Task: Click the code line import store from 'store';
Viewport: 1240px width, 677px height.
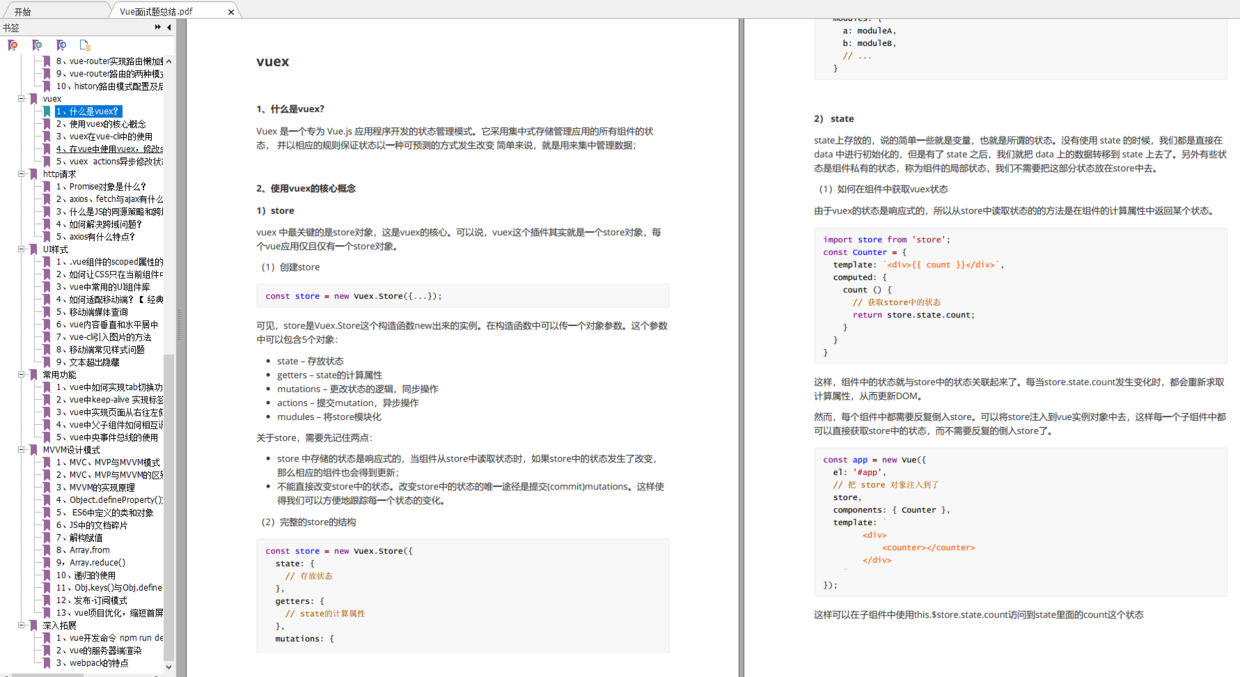Action: click(887, 239)
